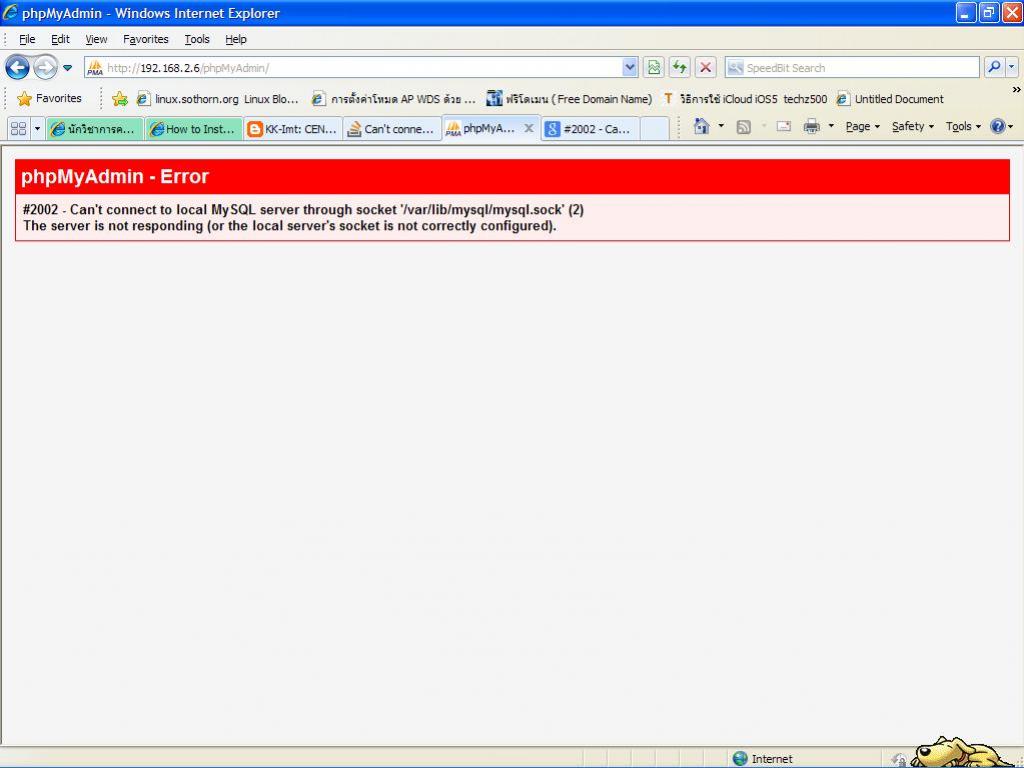
Task: Click the SpeedBit Search box
Action: pyautogui.click(x=852, y=68)
